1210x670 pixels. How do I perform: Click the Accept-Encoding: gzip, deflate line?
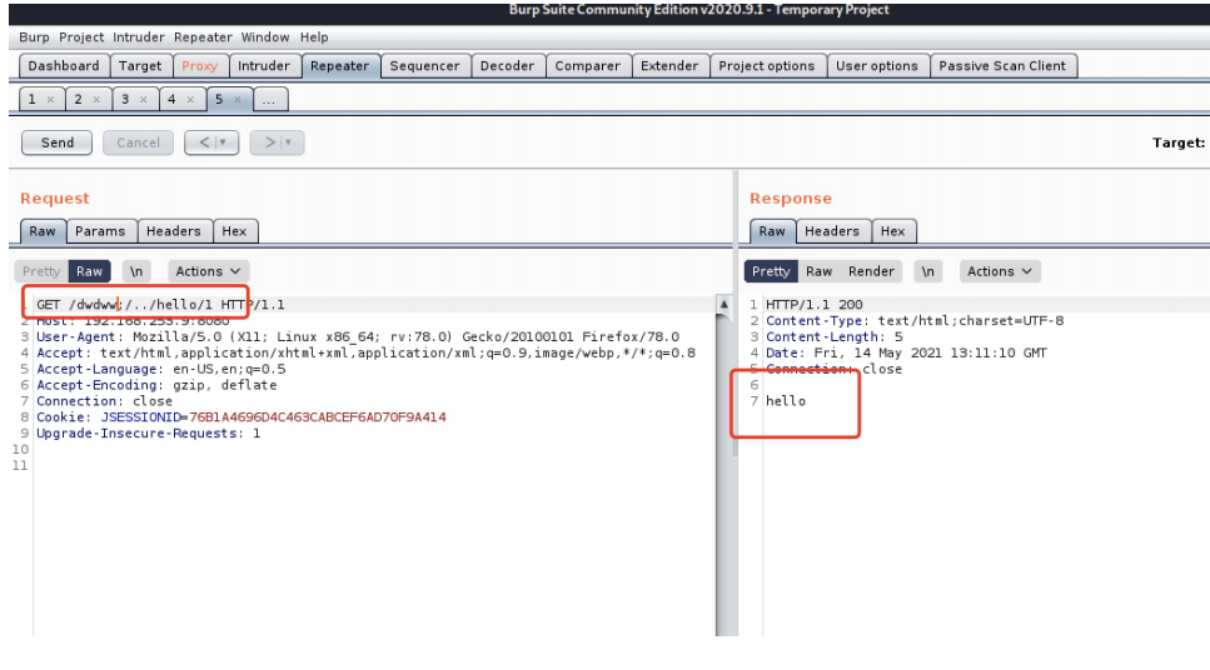point(157,385)
